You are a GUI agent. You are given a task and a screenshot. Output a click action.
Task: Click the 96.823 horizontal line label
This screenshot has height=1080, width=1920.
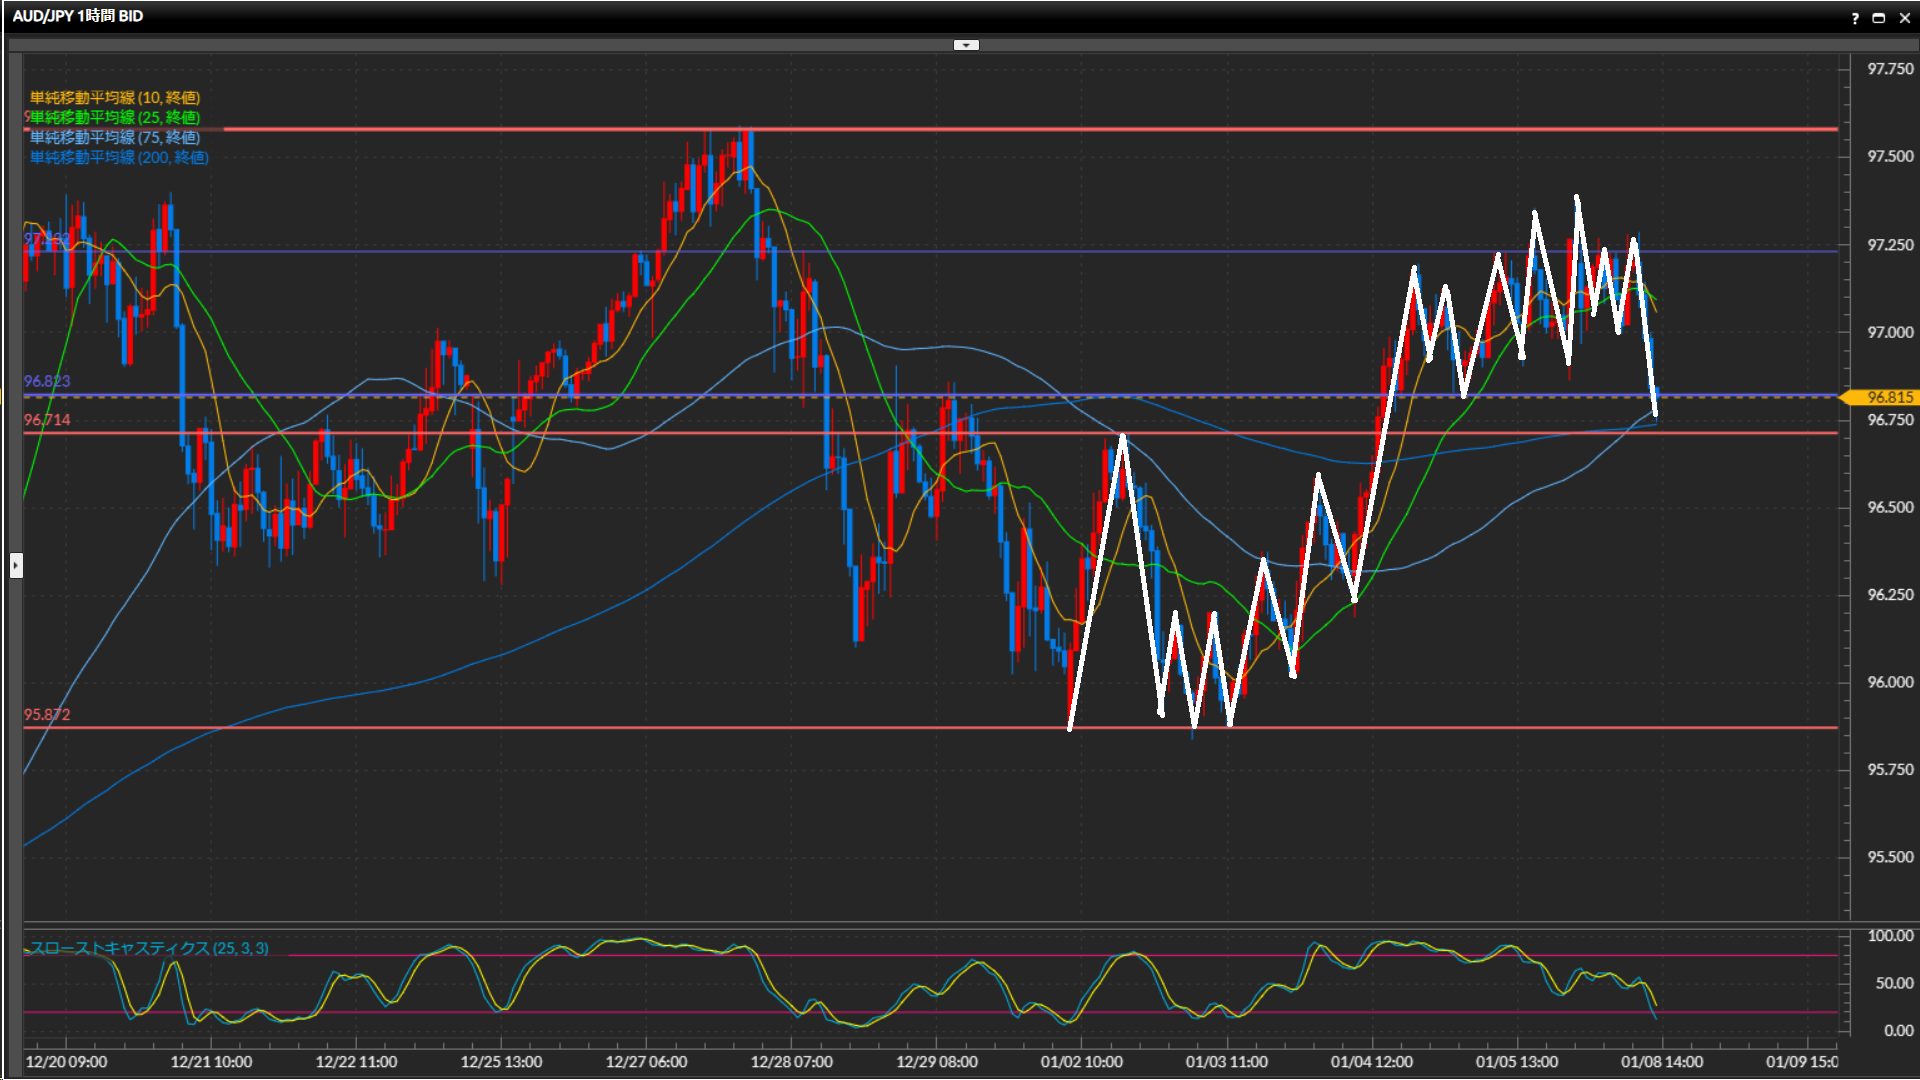click(x=47, y=381)
